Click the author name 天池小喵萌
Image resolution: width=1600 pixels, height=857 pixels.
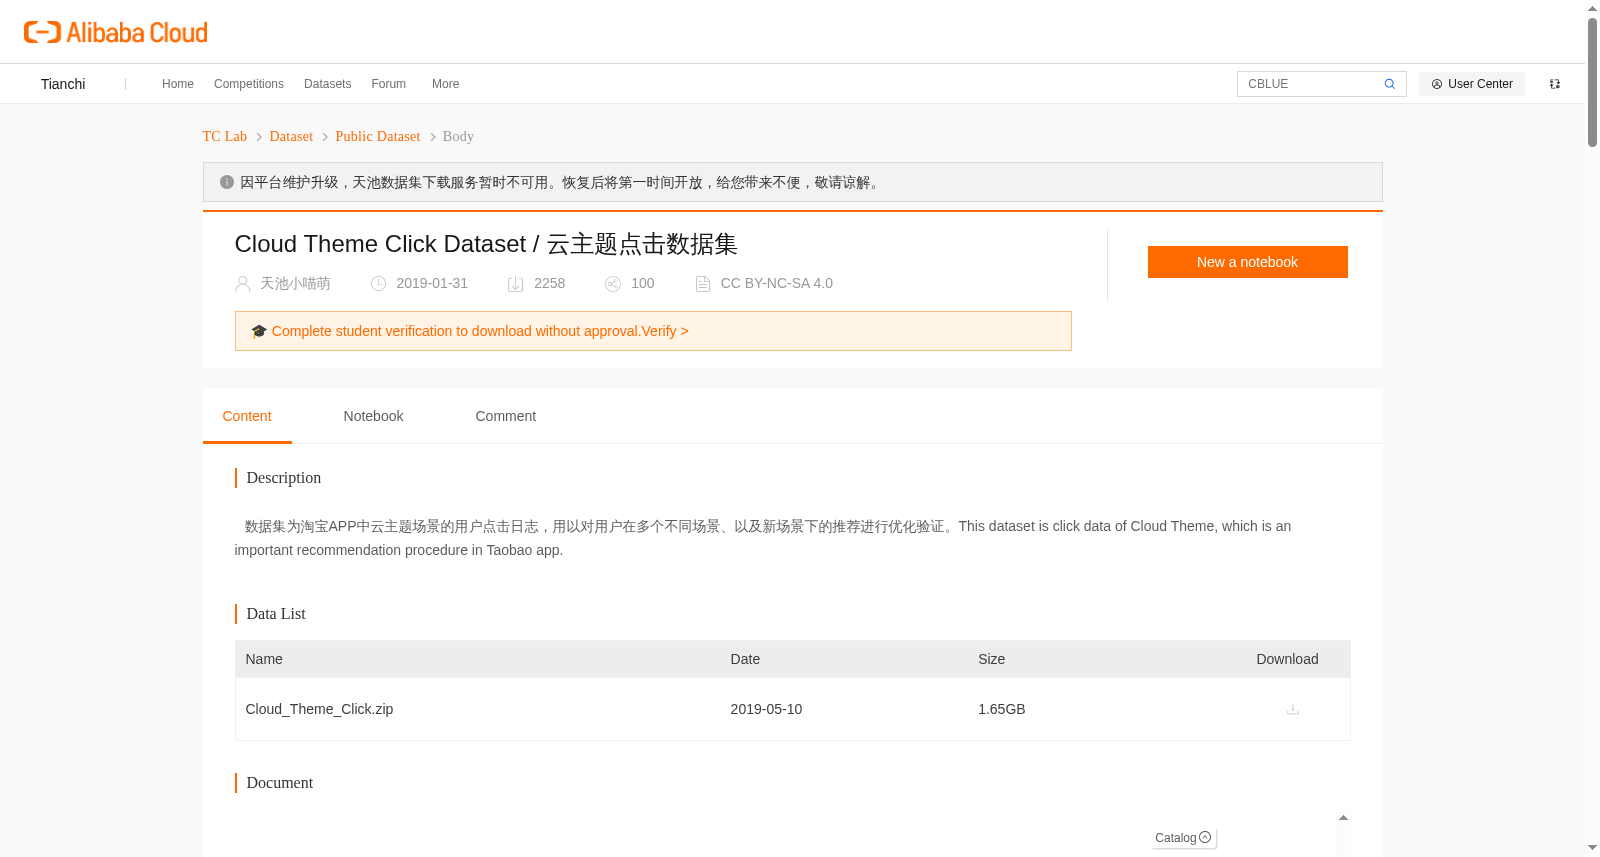295,284
